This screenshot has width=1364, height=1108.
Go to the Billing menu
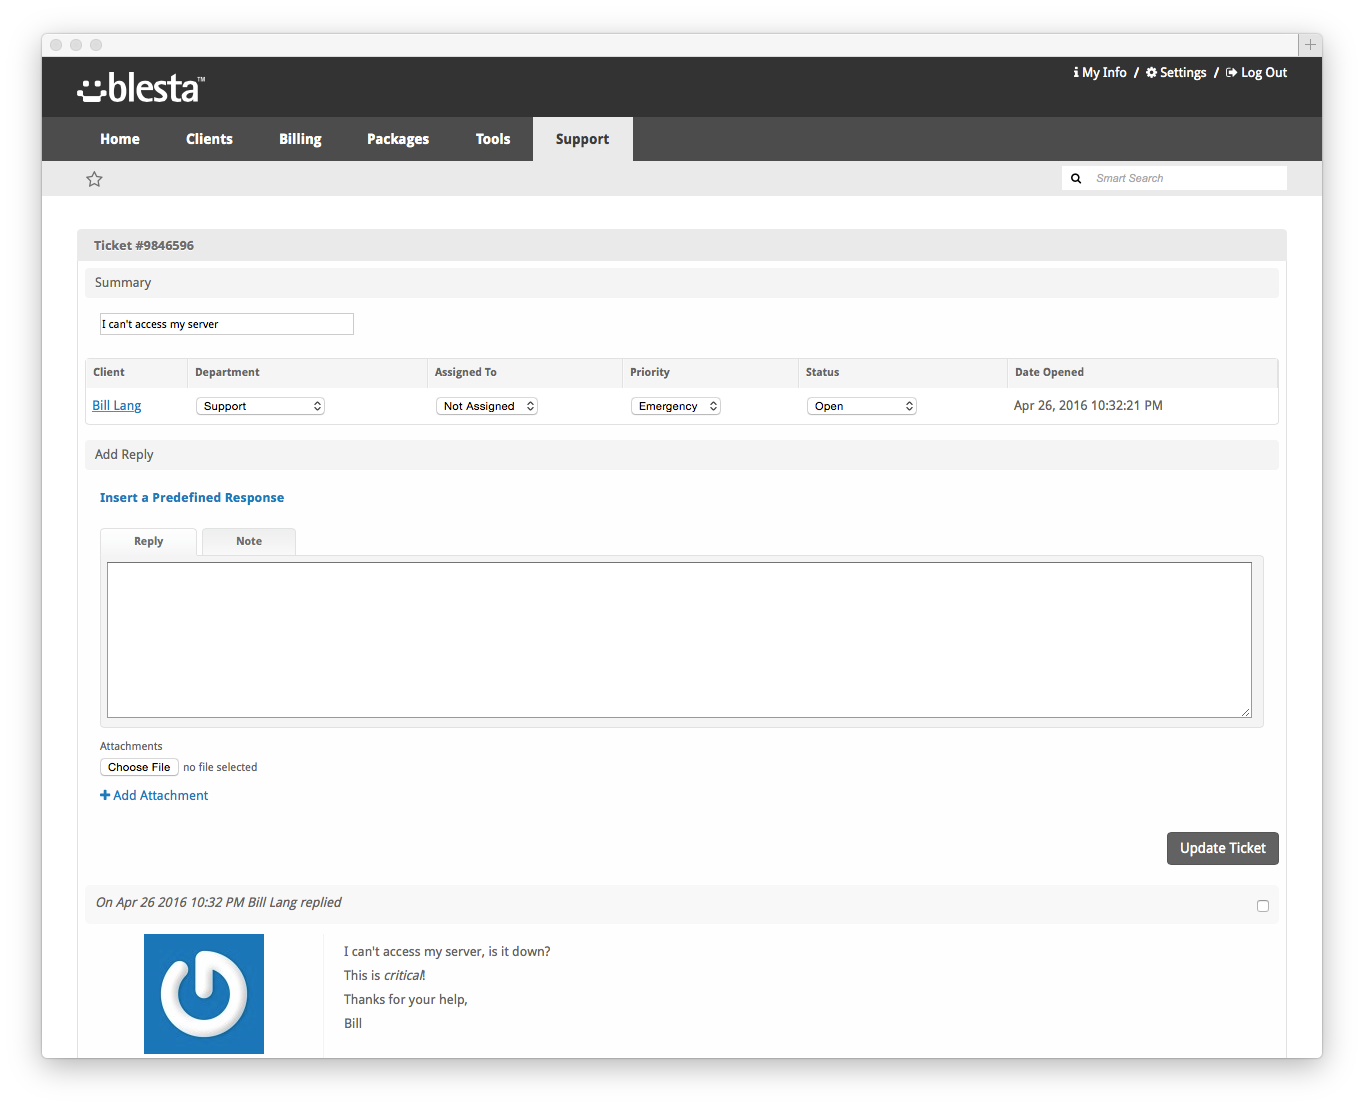tap(300, 139)
